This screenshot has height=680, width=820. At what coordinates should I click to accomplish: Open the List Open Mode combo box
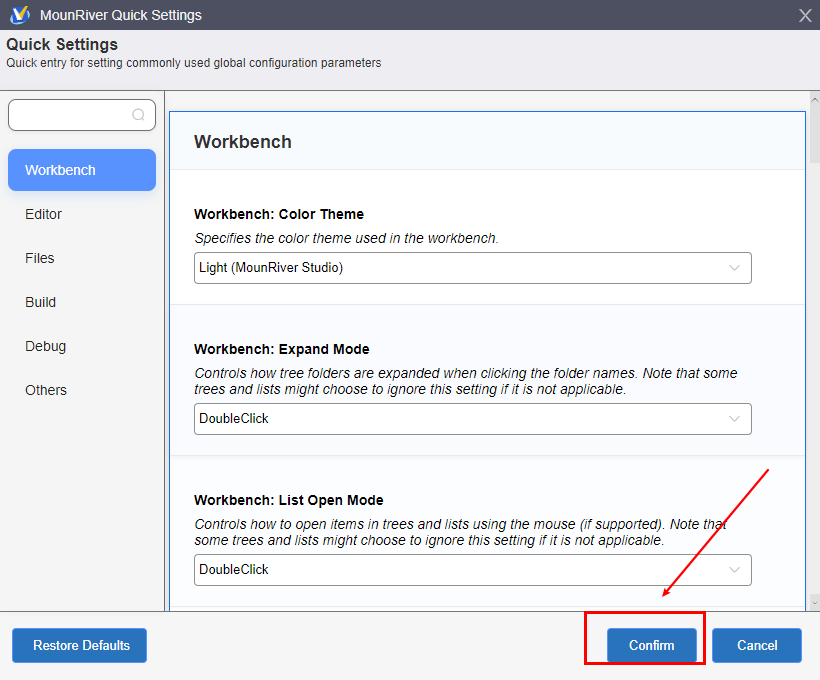473,570
